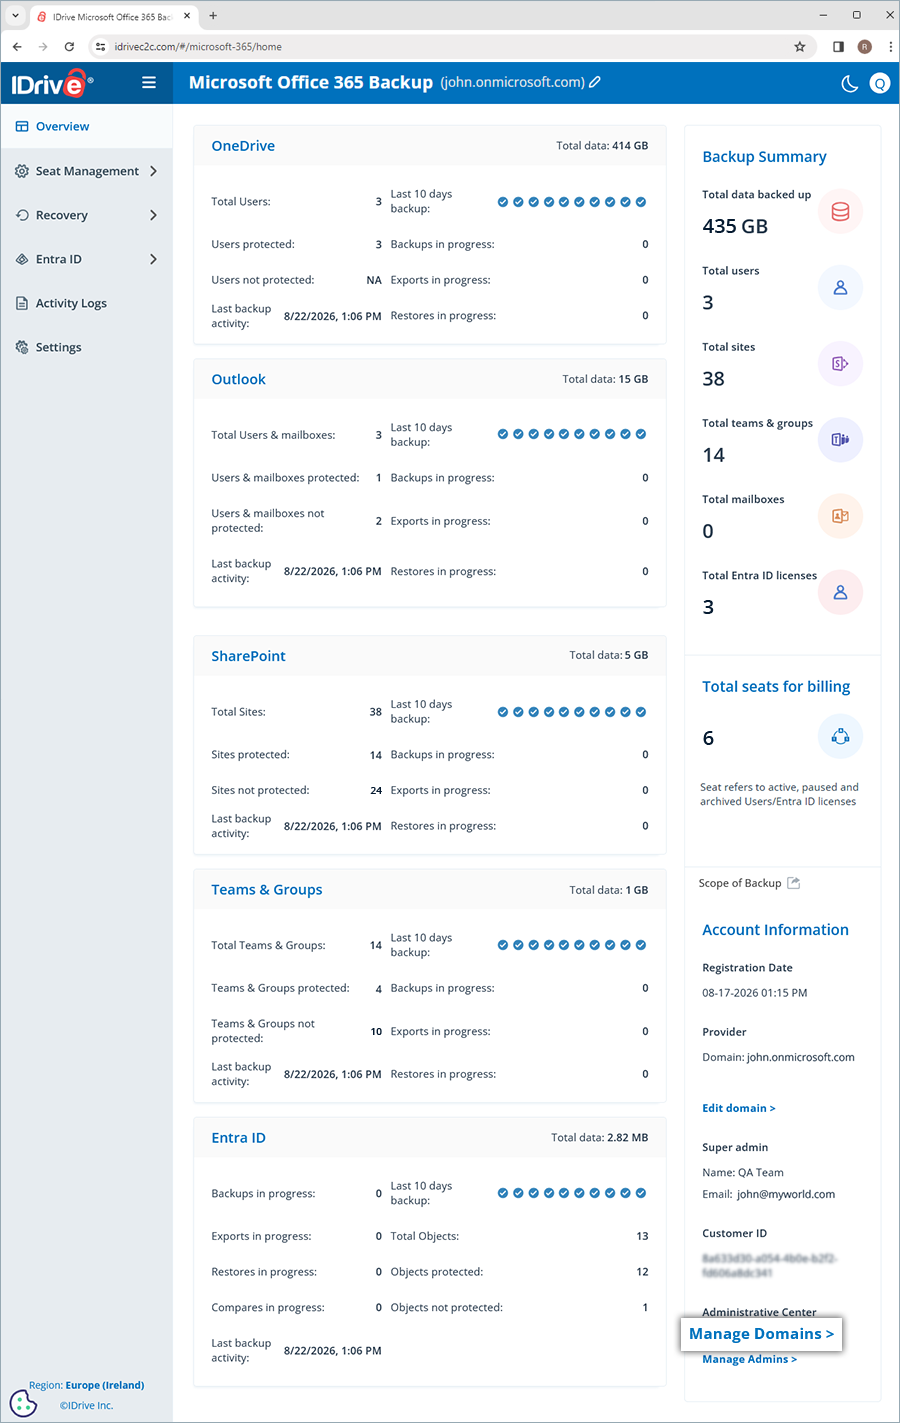This screenshot has height=1423, width=900.
Task: Click the browser back arrow
Action: (17, 46)
